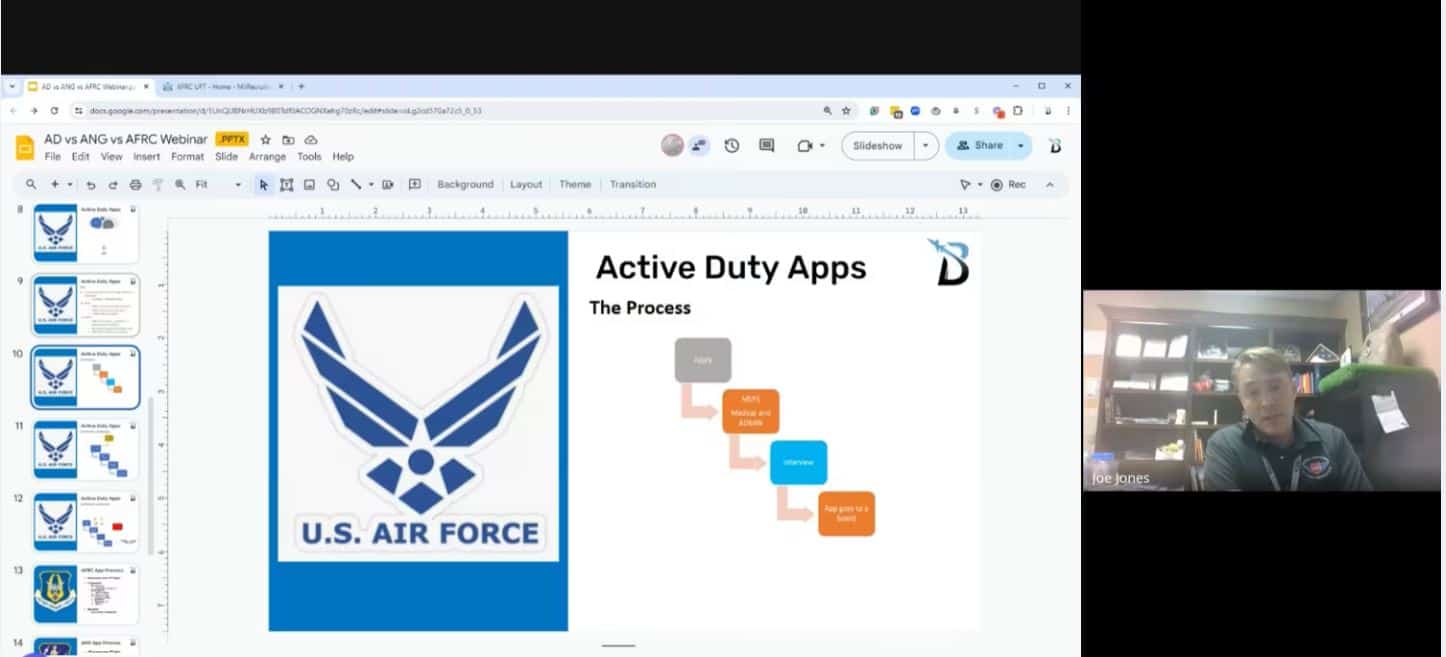
Task: Insert a new comment
Action: coord(415,185)
